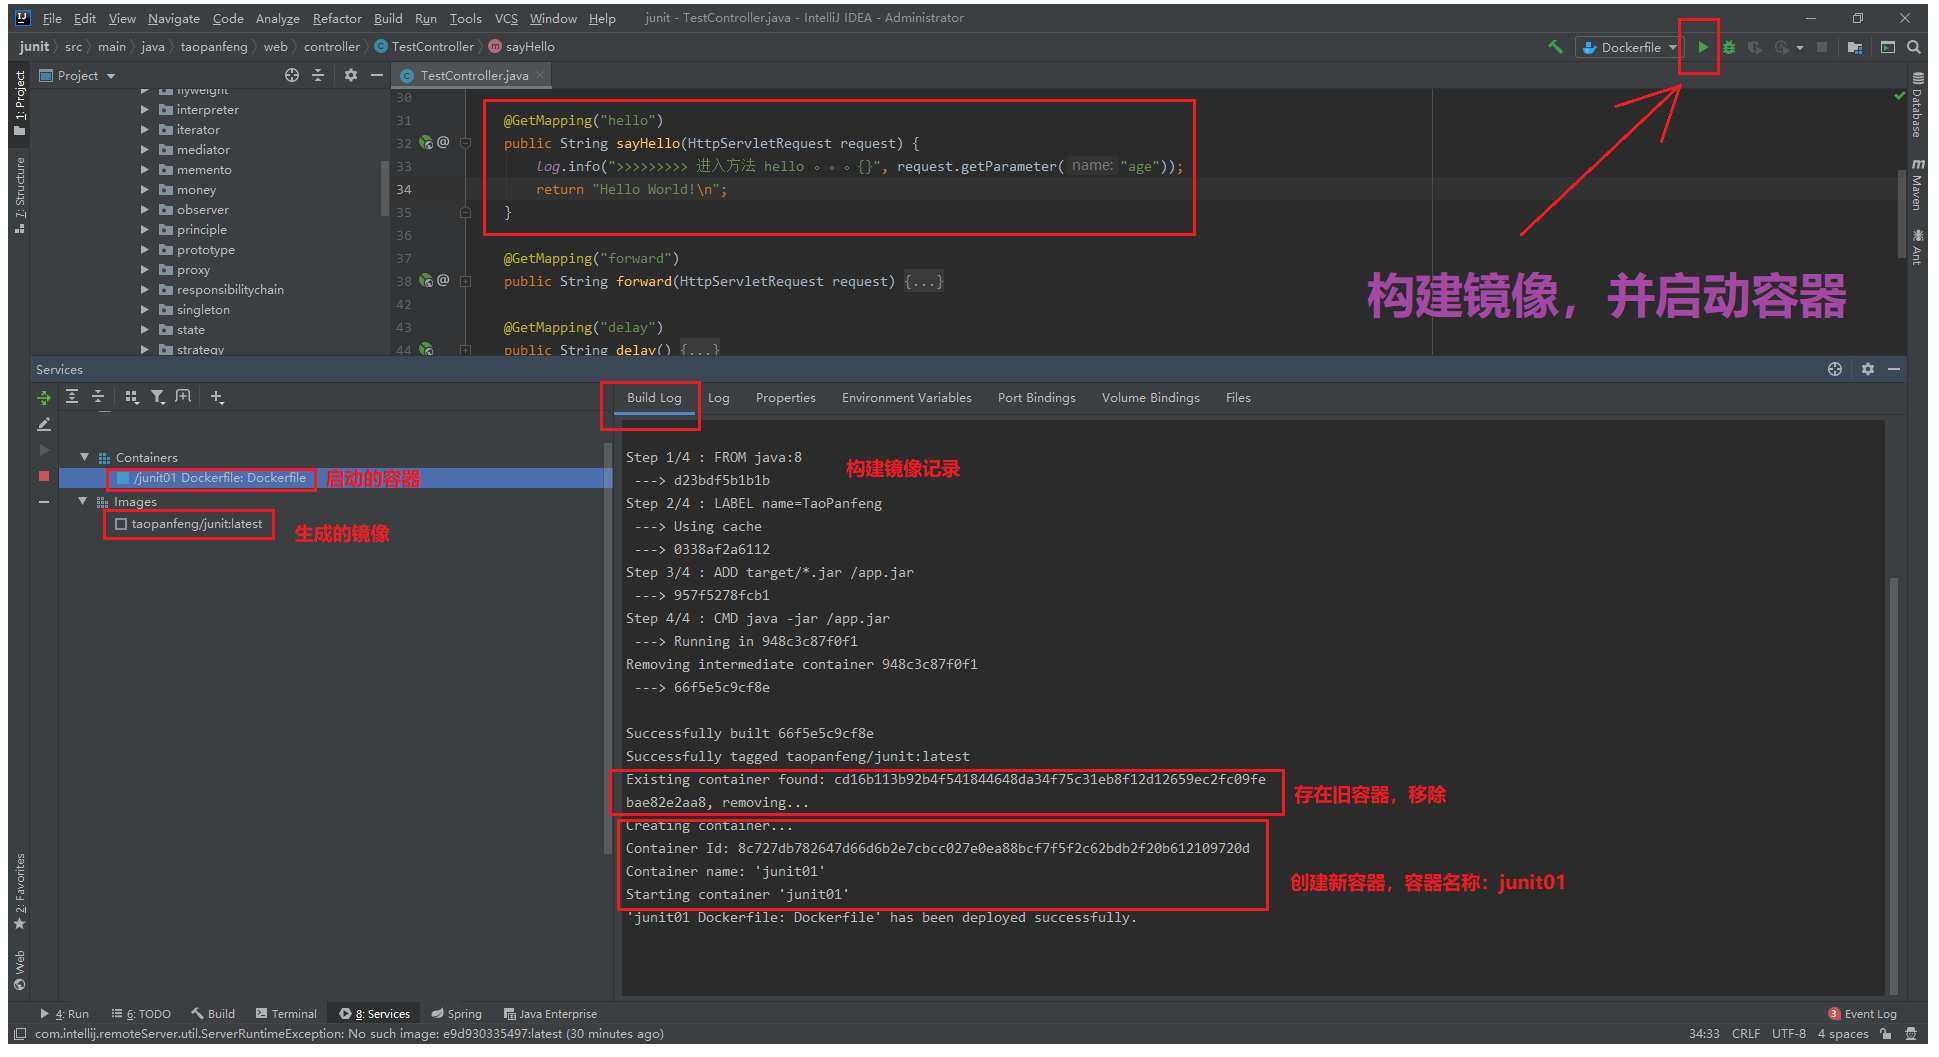Toggle fold marker at line 32 sayHello
This screenshot has height=1057, width=1939.
pos(465,143)
